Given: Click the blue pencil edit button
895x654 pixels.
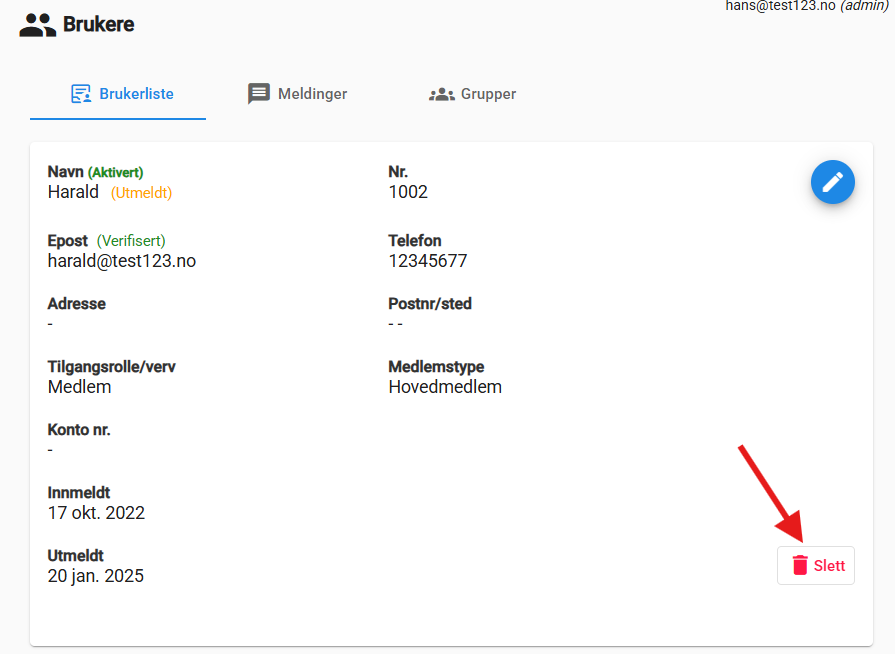Looking at the screenshot, I should (832, 182).
